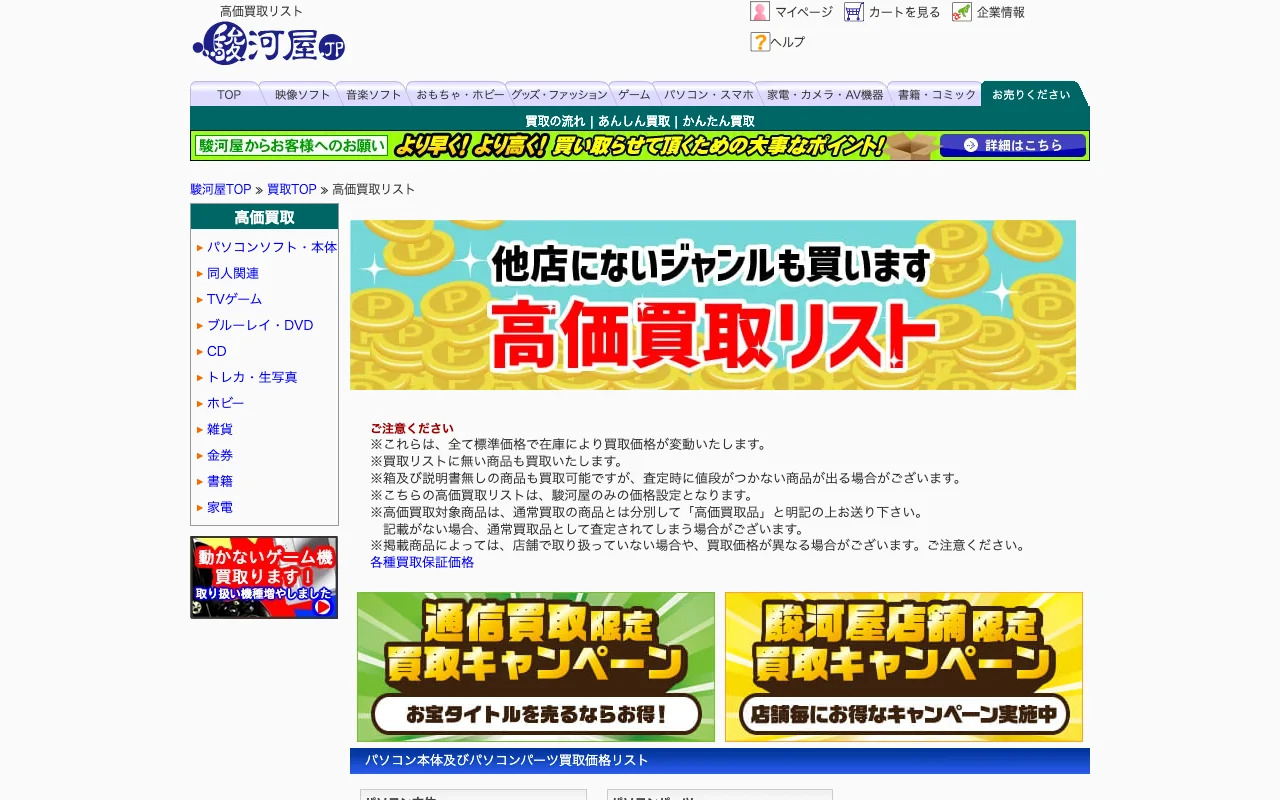Open 書籍 sidebar category

click(x=220, y=481)
